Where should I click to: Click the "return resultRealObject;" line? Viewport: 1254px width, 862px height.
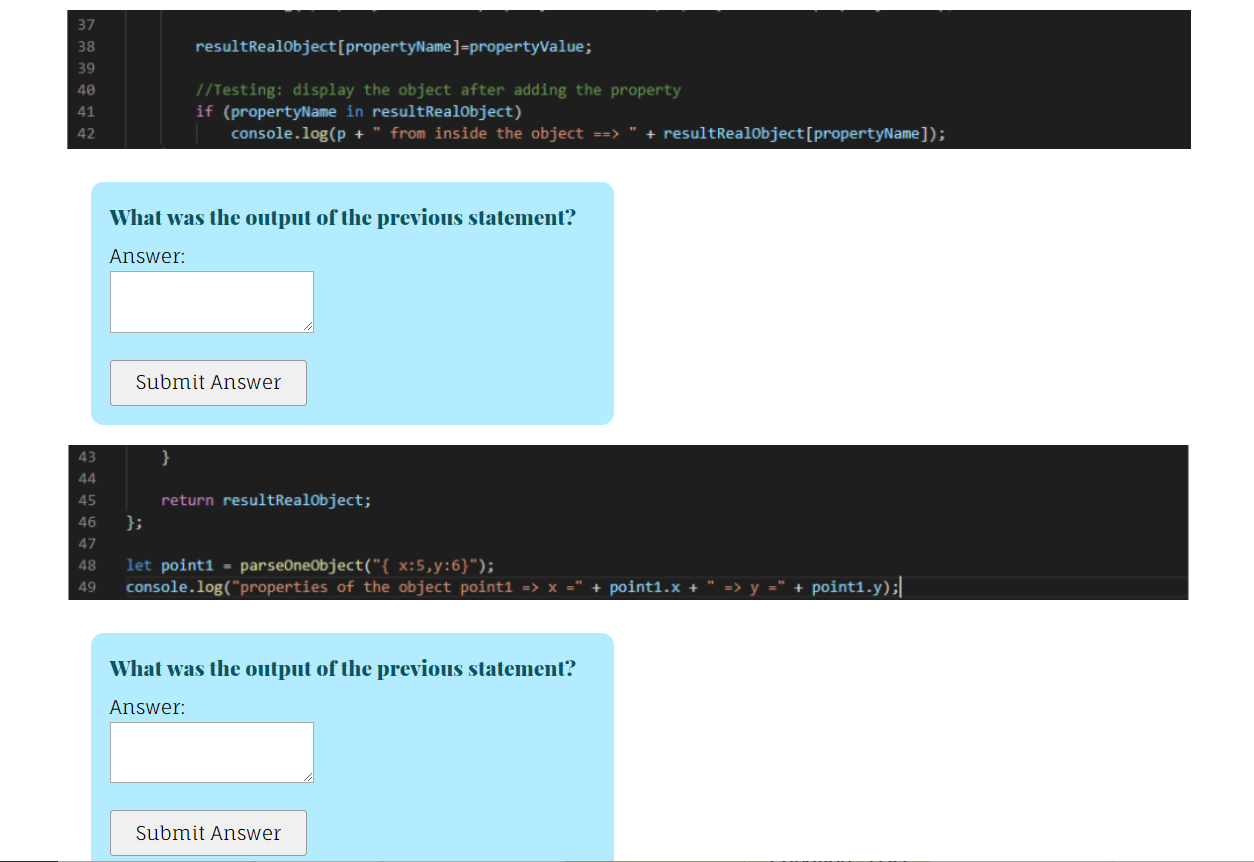(266, 500)
